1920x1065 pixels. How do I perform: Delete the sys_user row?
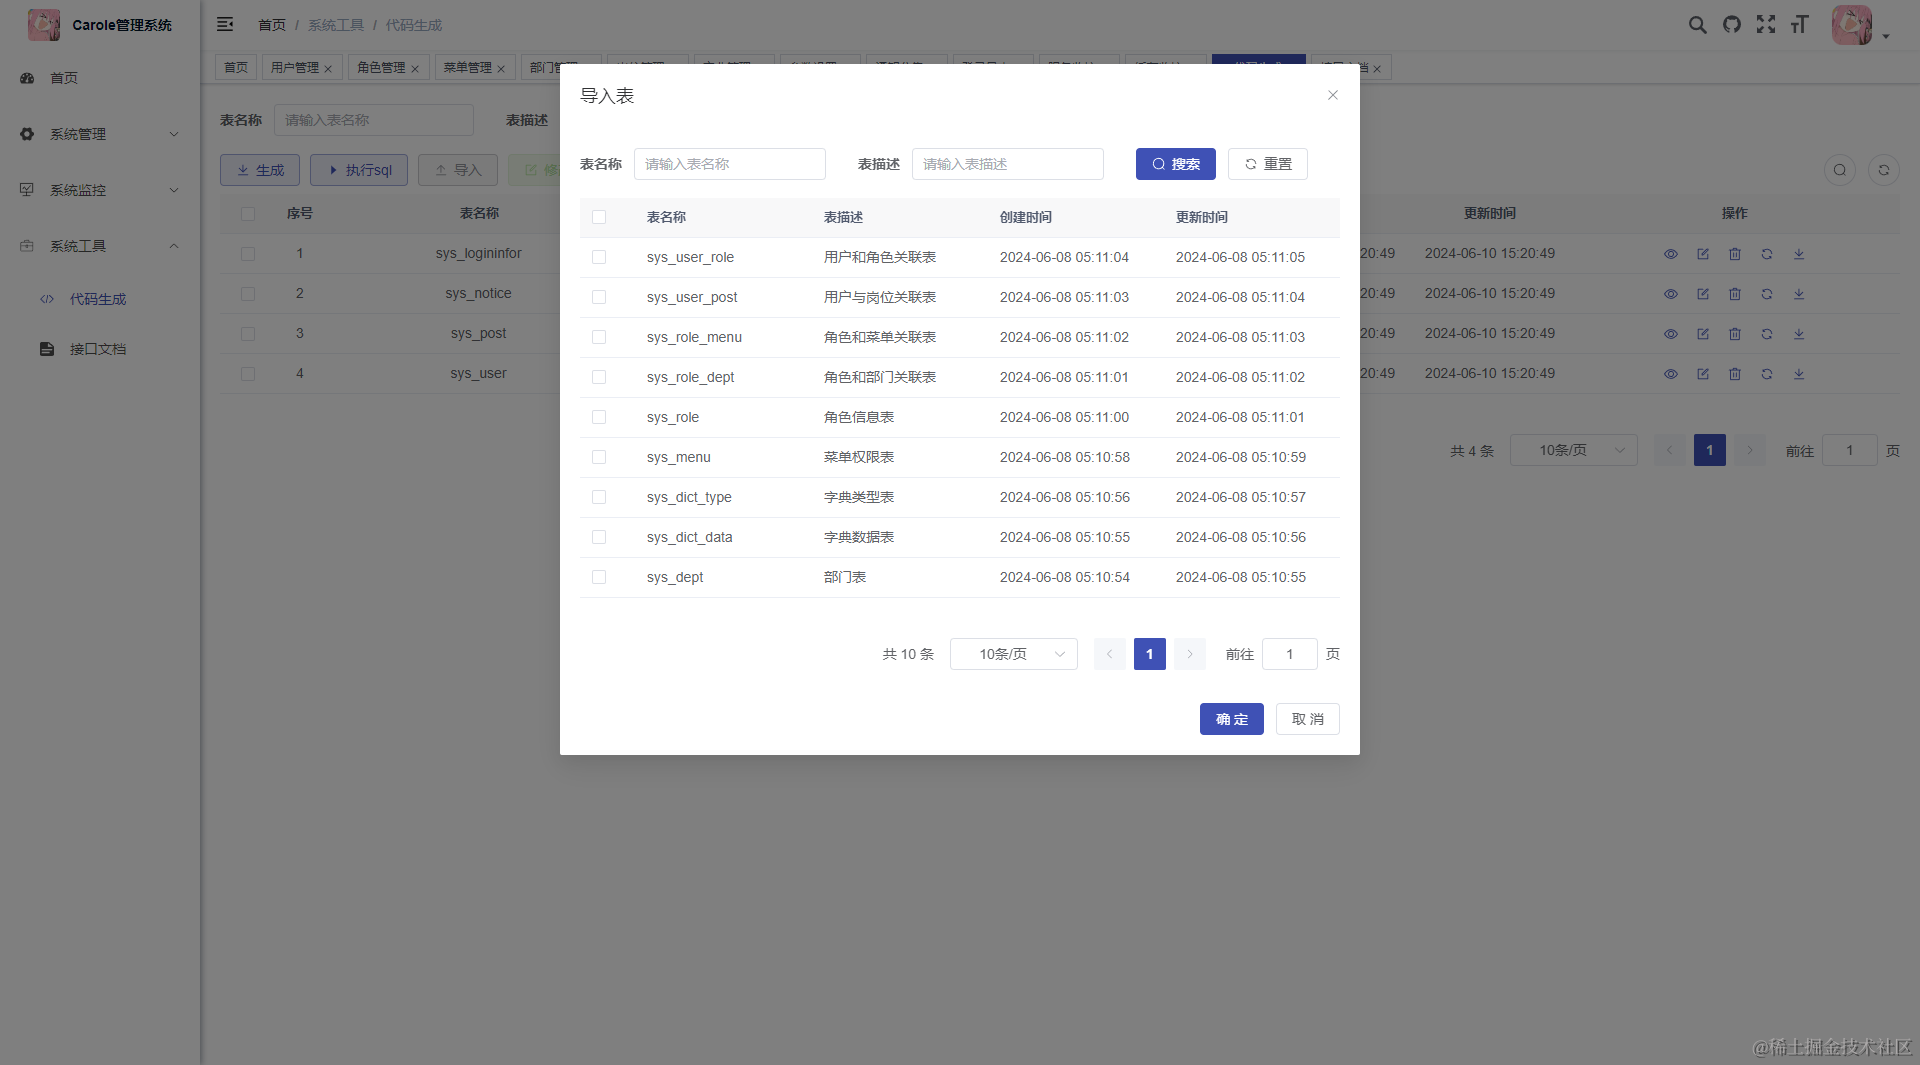pos(1735,374)
